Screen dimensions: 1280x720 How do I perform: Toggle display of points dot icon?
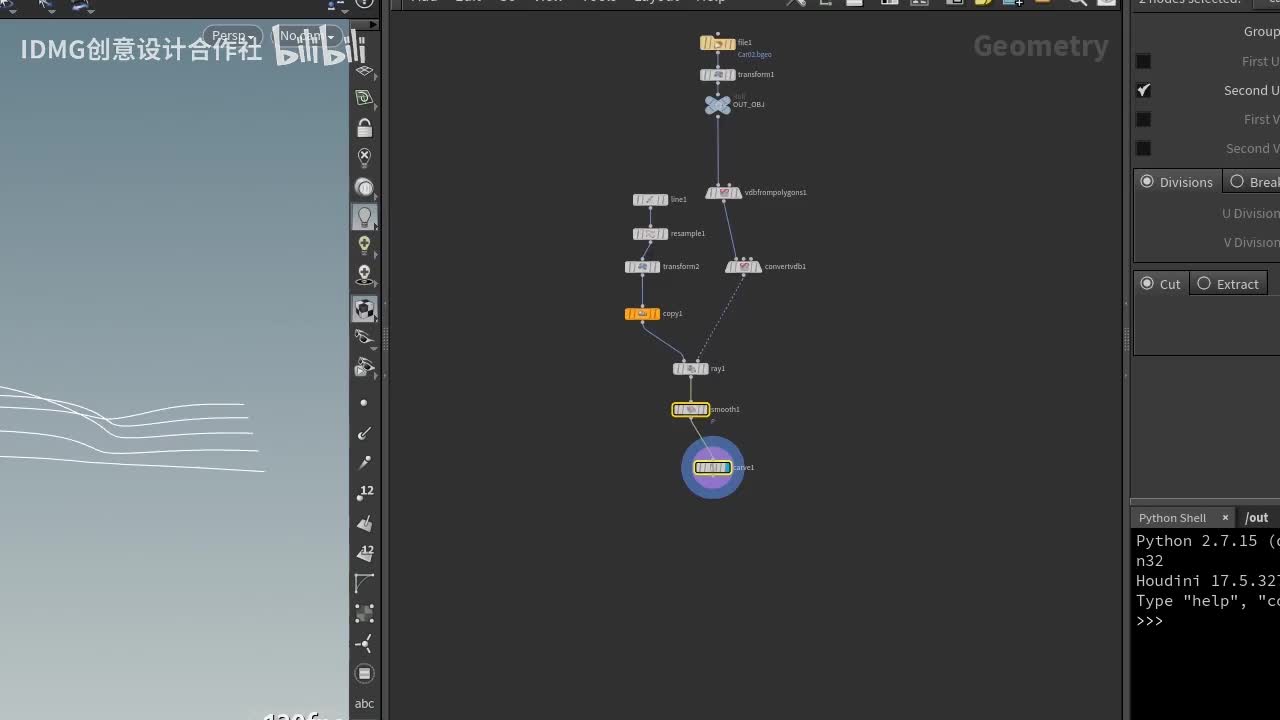(364, 403)
